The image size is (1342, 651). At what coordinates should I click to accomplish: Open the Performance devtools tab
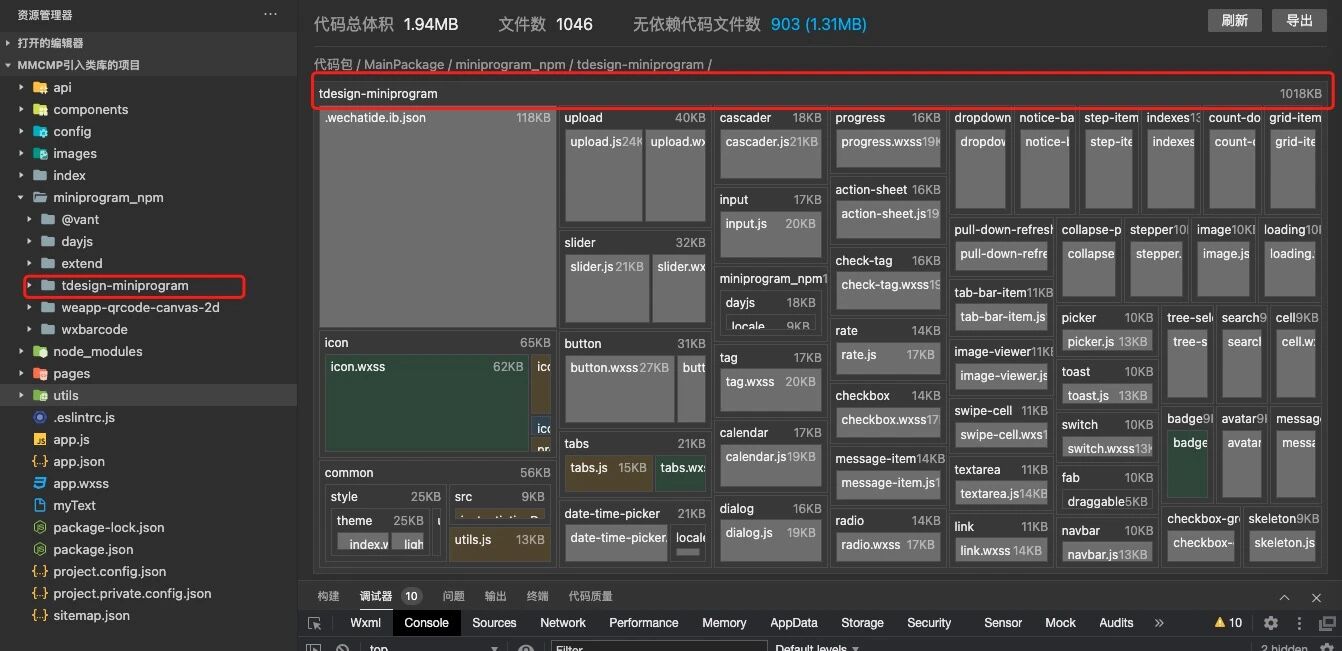644,622
